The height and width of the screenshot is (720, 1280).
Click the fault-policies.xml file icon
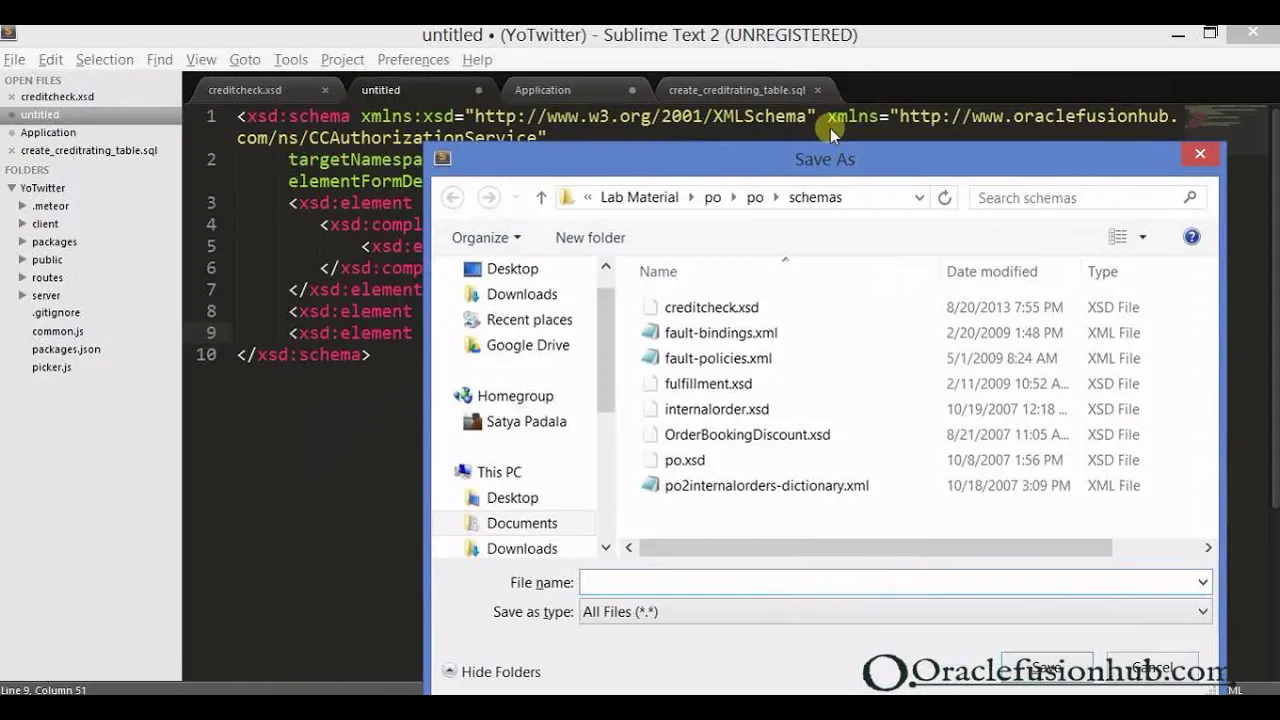[x=650, y=358]
